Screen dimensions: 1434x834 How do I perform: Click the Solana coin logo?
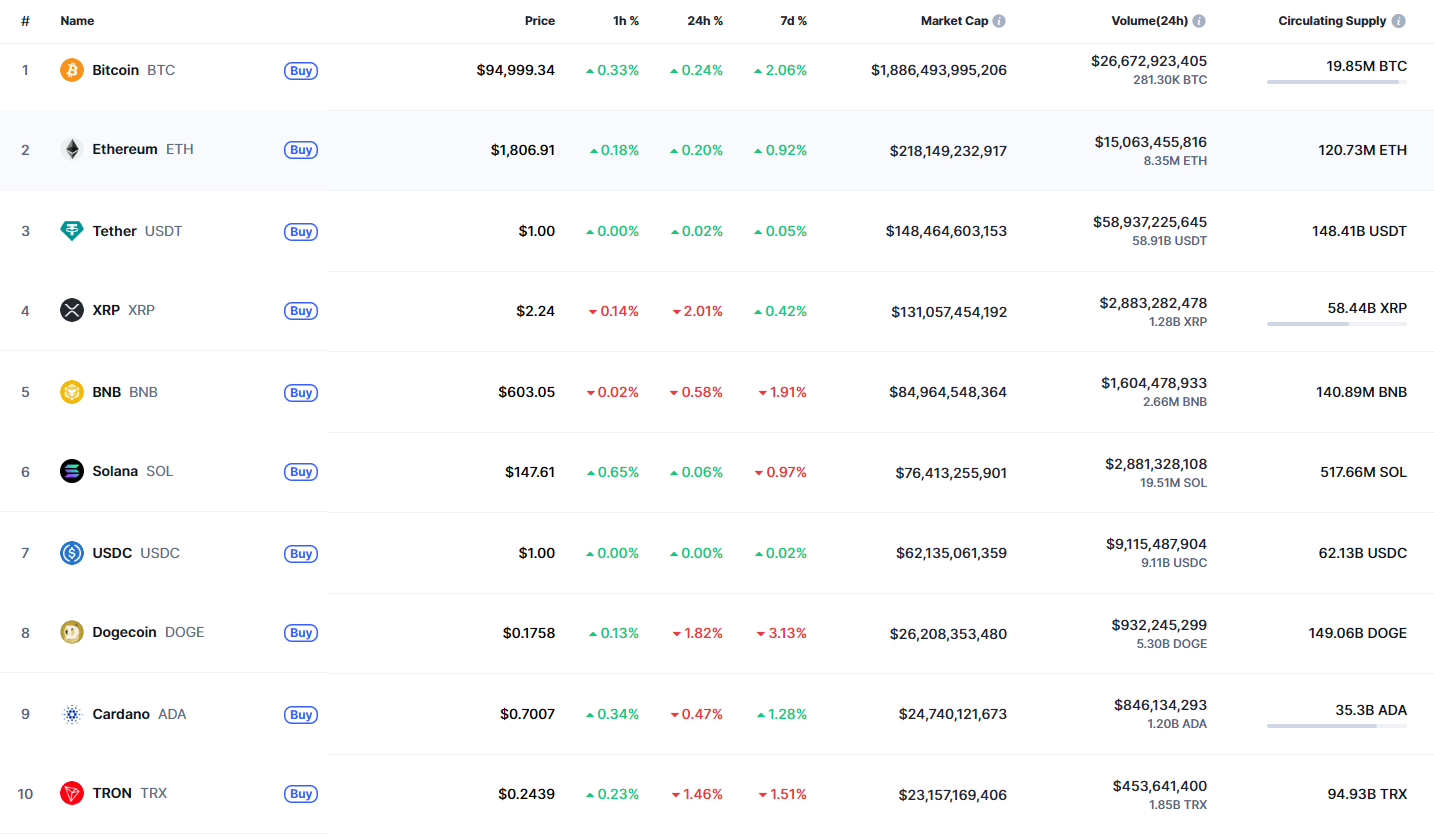pos(72,471)
